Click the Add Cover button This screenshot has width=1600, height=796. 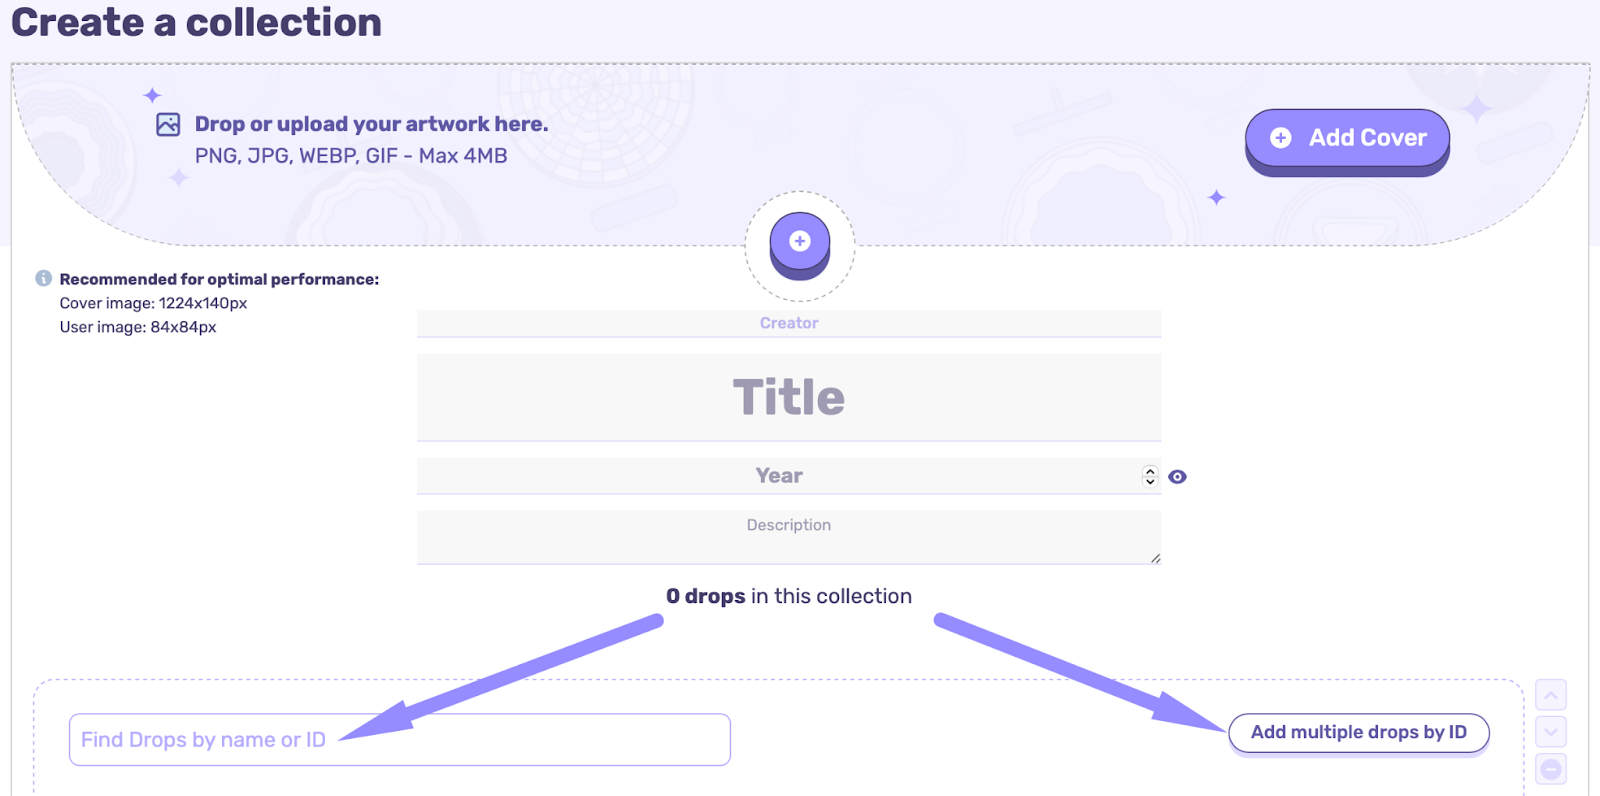click(x=1347, y=137)
